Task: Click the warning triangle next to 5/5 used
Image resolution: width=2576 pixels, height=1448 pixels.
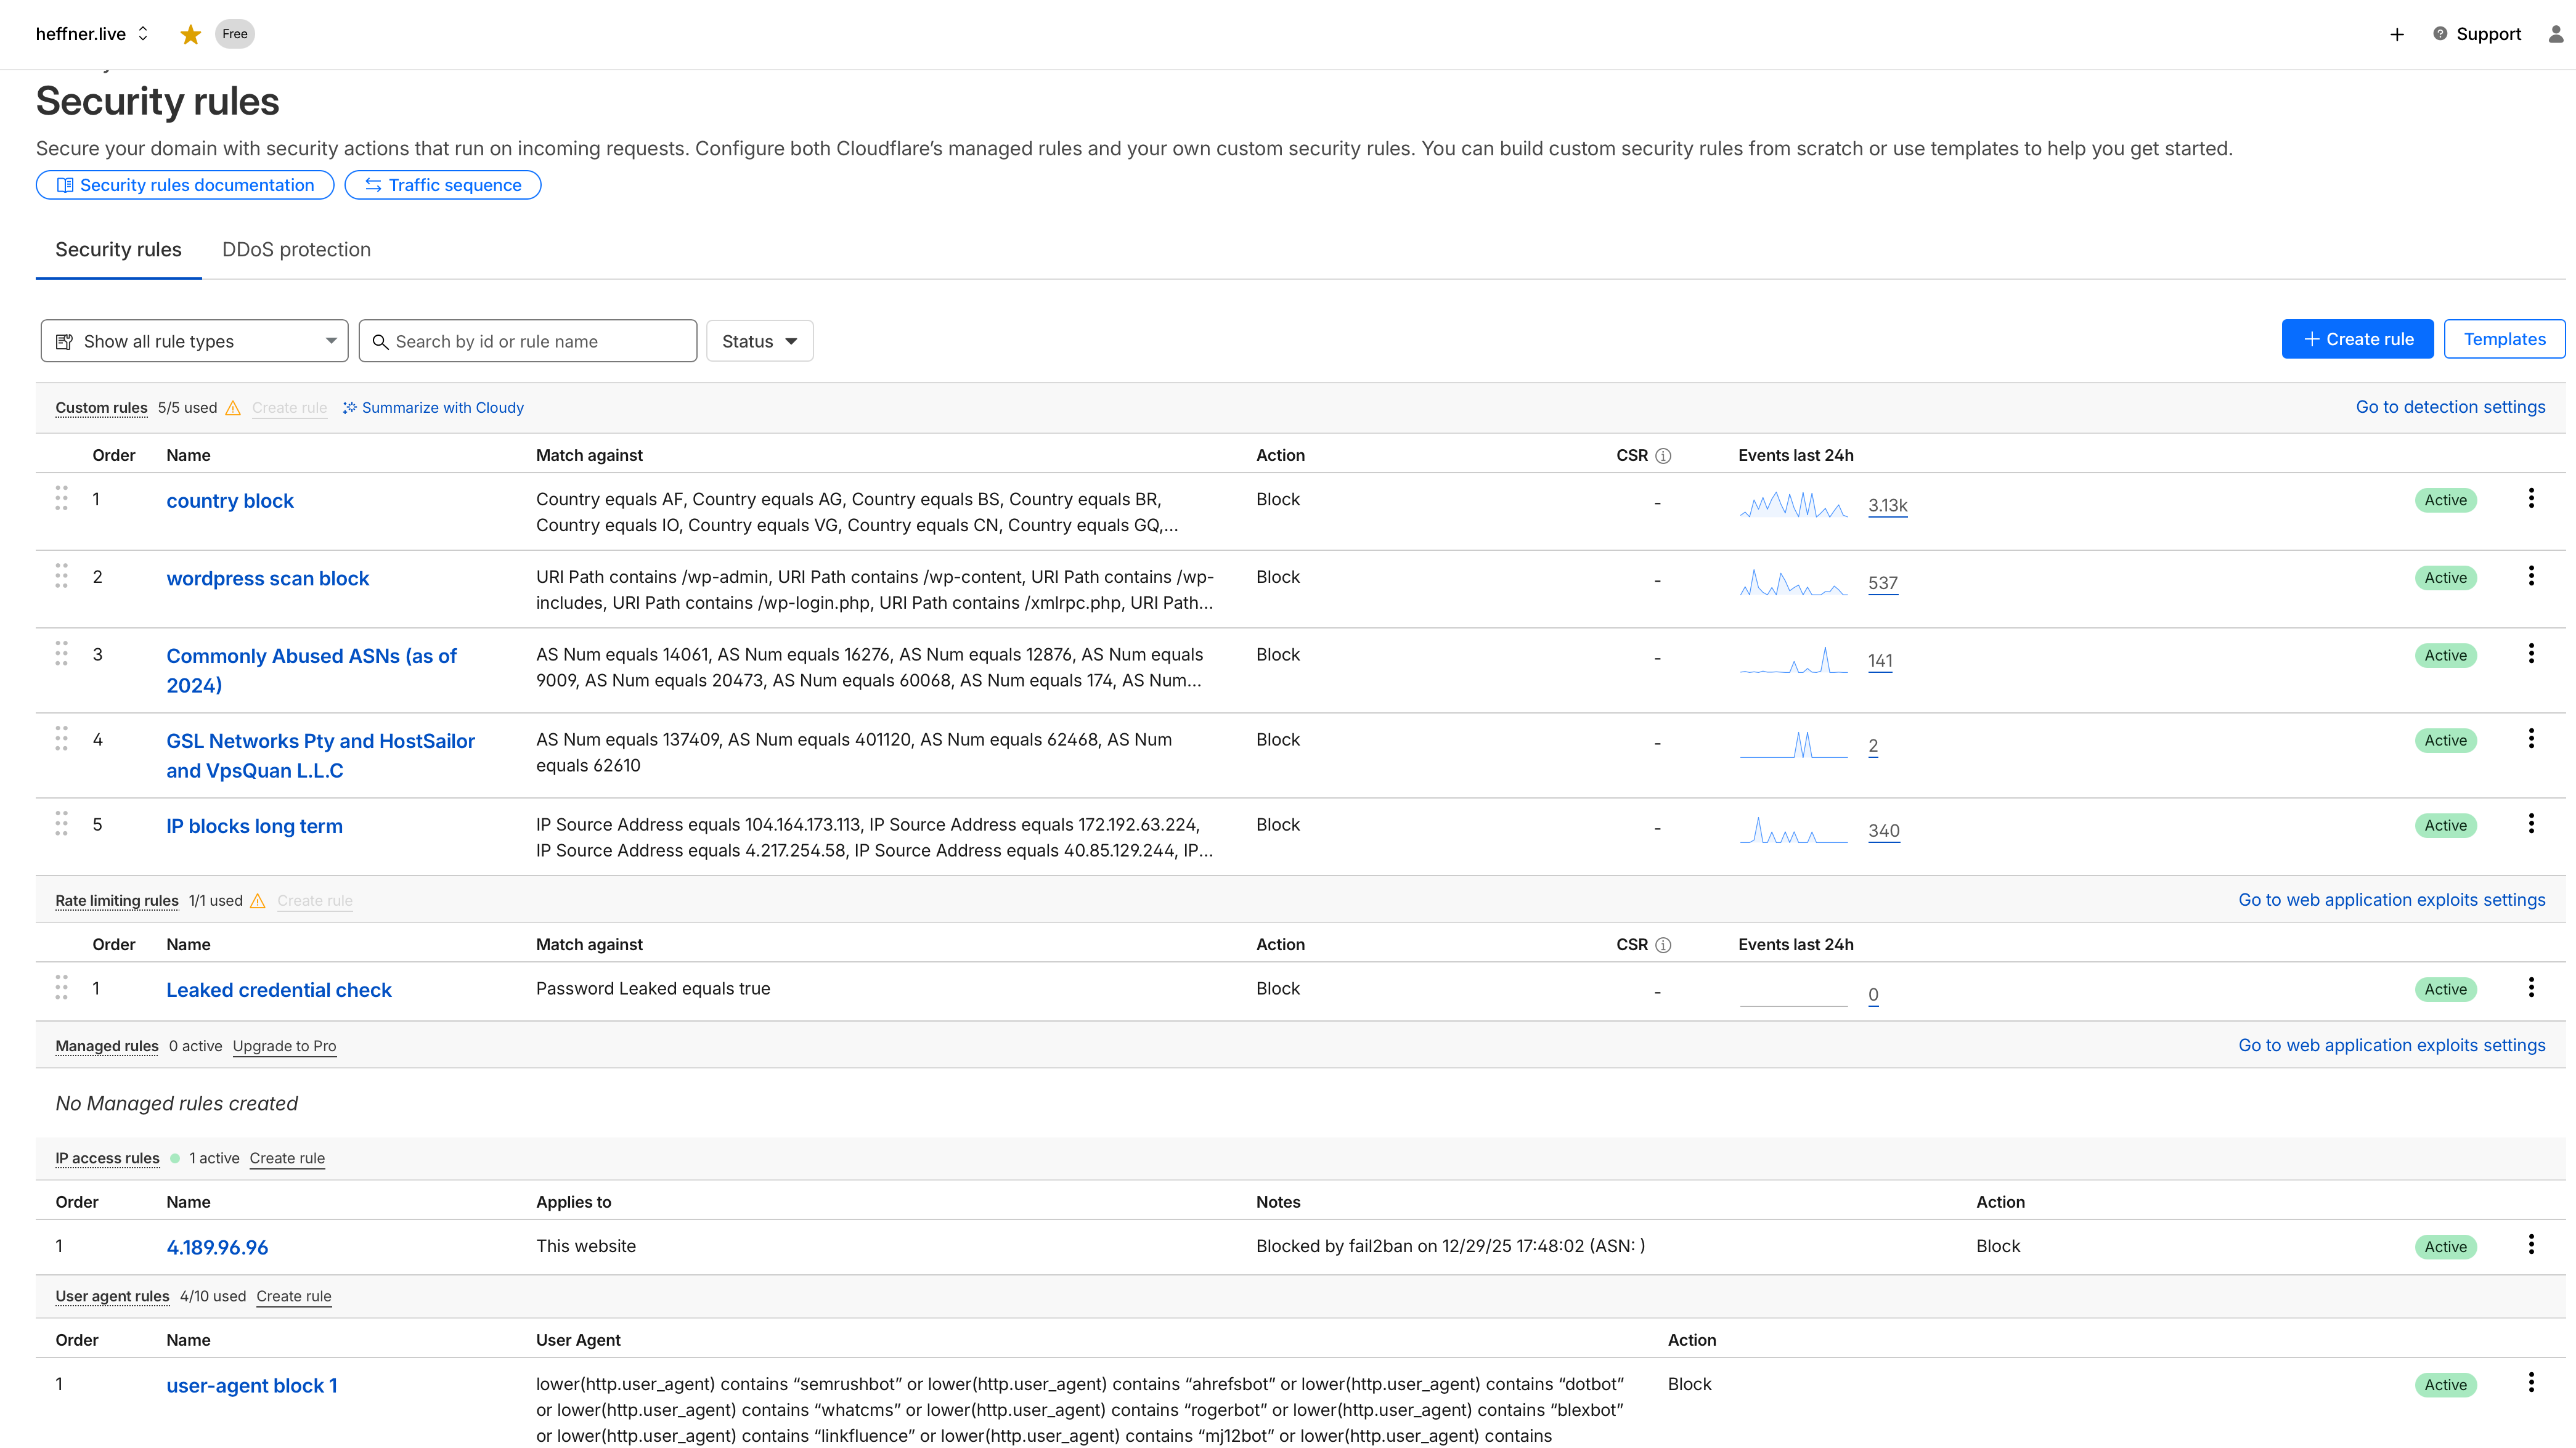Action: pyautogui.click(x=233, y=408)
